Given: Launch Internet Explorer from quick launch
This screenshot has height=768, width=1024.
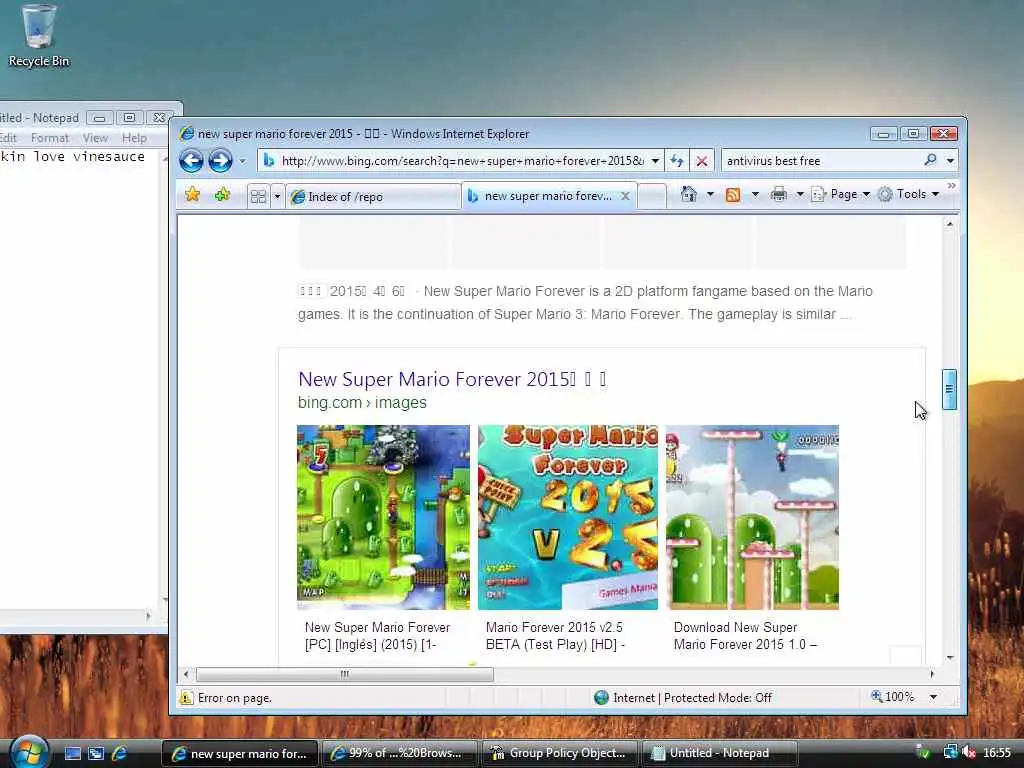Looking at the screenshot, I should (120, 753).
